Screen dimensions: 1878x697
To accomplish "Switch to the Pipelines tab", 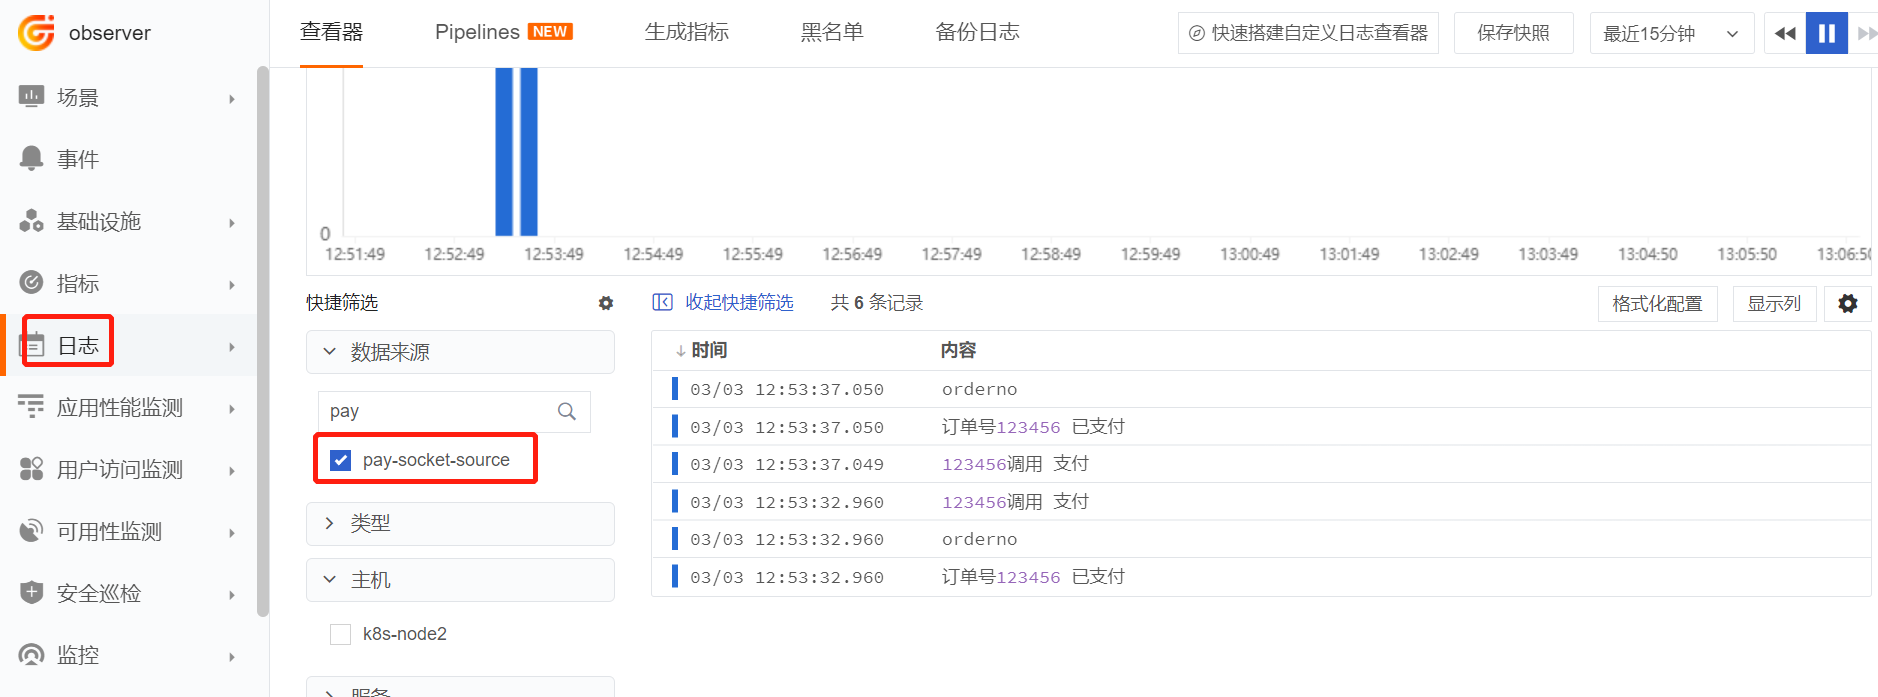I will point(503,32).
